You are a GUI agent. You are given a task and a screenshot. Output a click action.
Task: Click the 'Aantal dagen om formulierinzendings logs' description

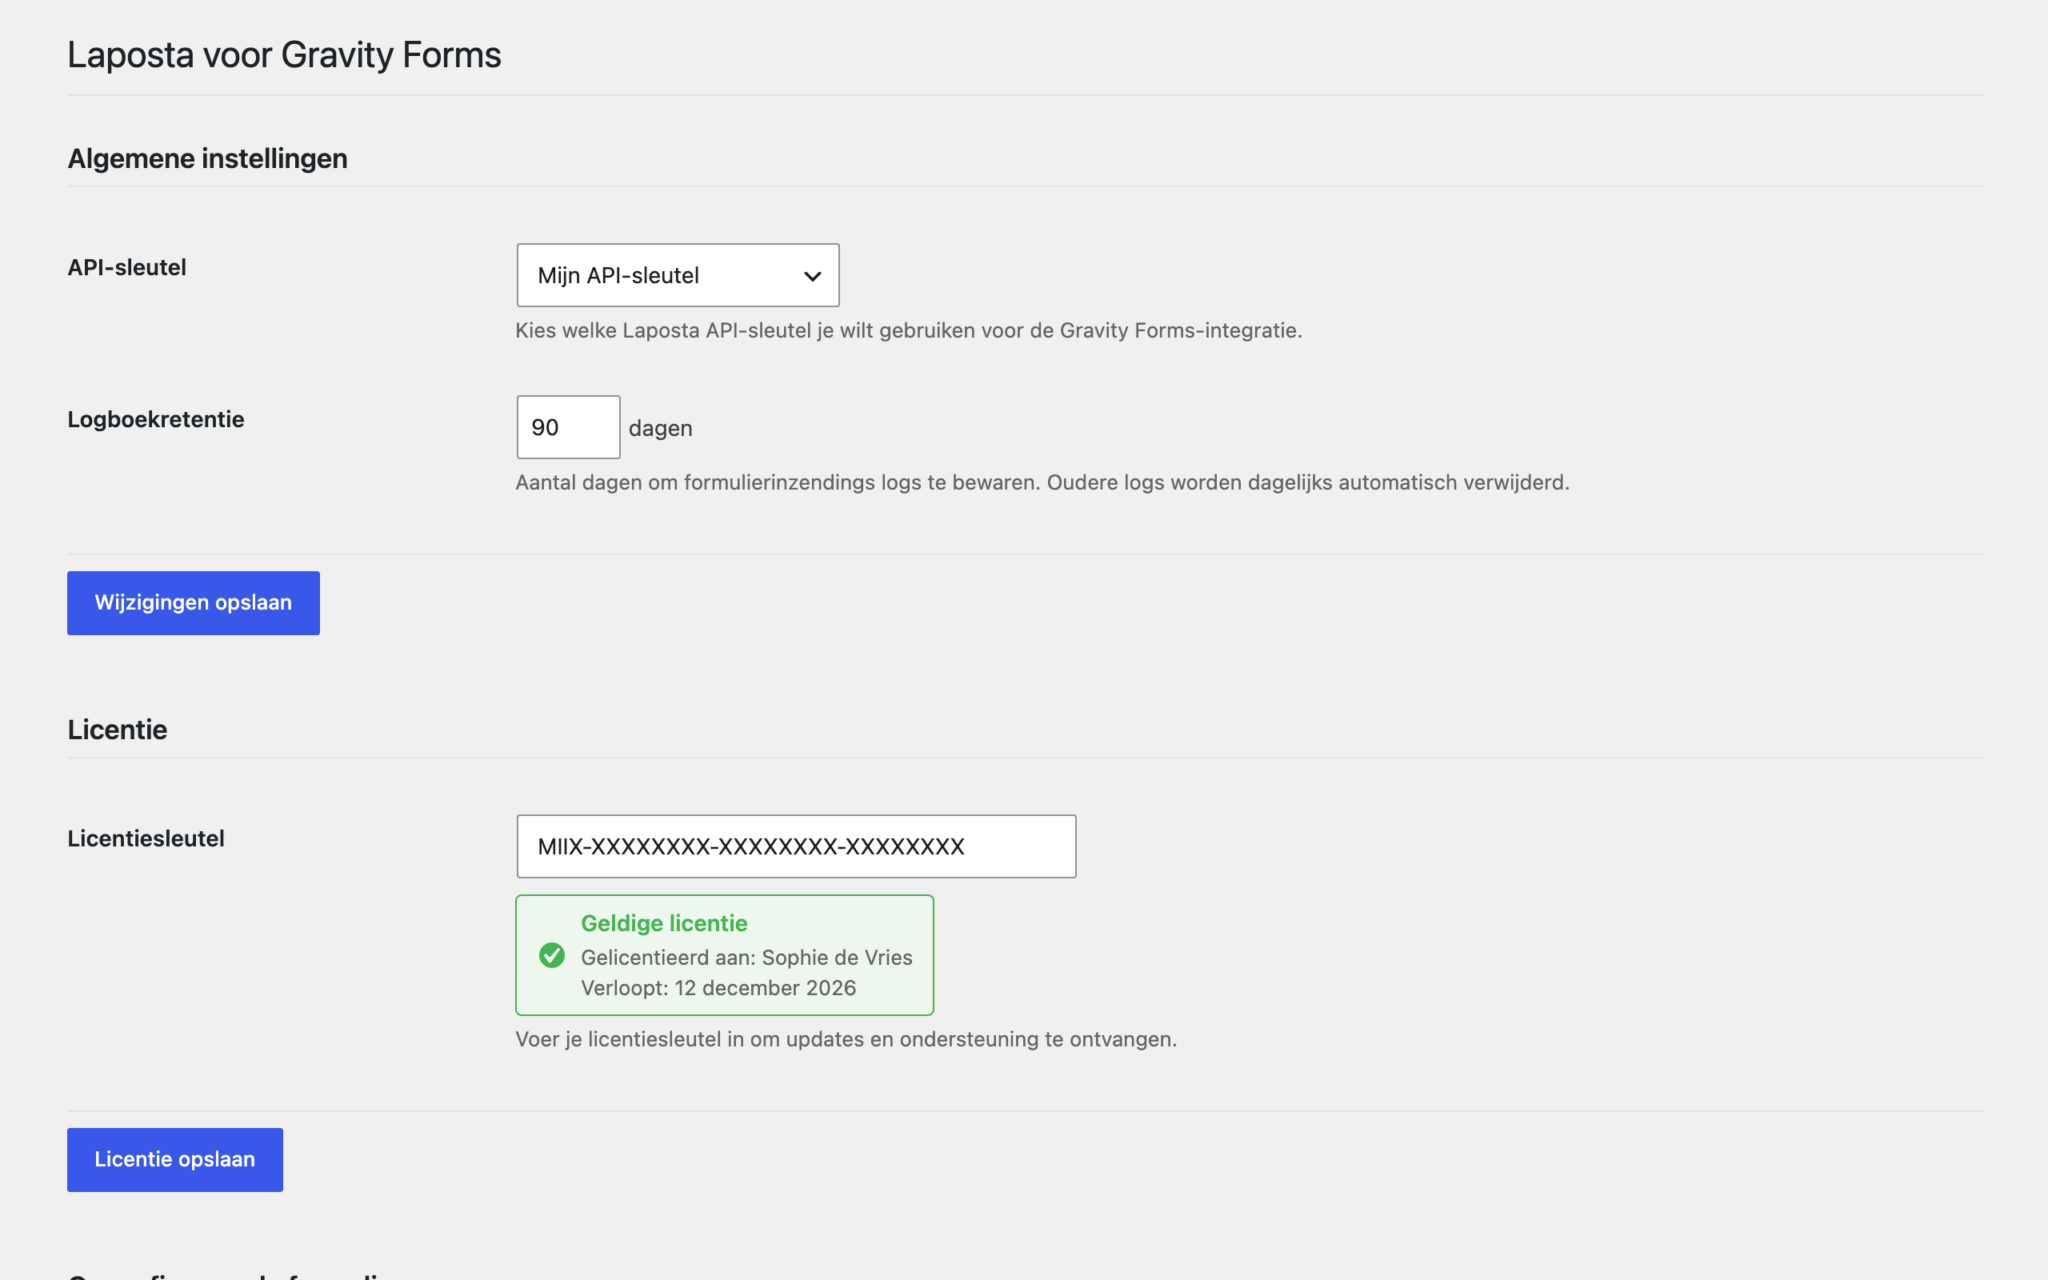point(1042,482)
